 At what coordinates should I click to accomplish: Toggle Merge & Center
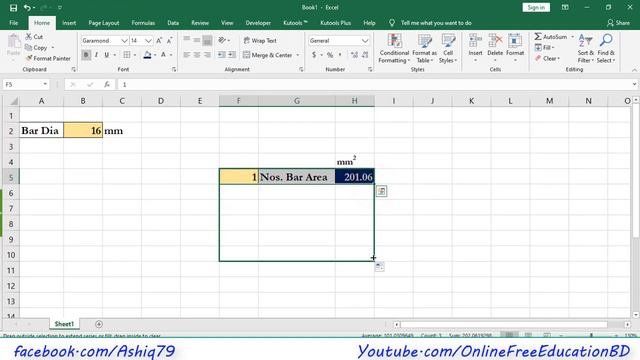pyautogui.click(x=268, y=55)
